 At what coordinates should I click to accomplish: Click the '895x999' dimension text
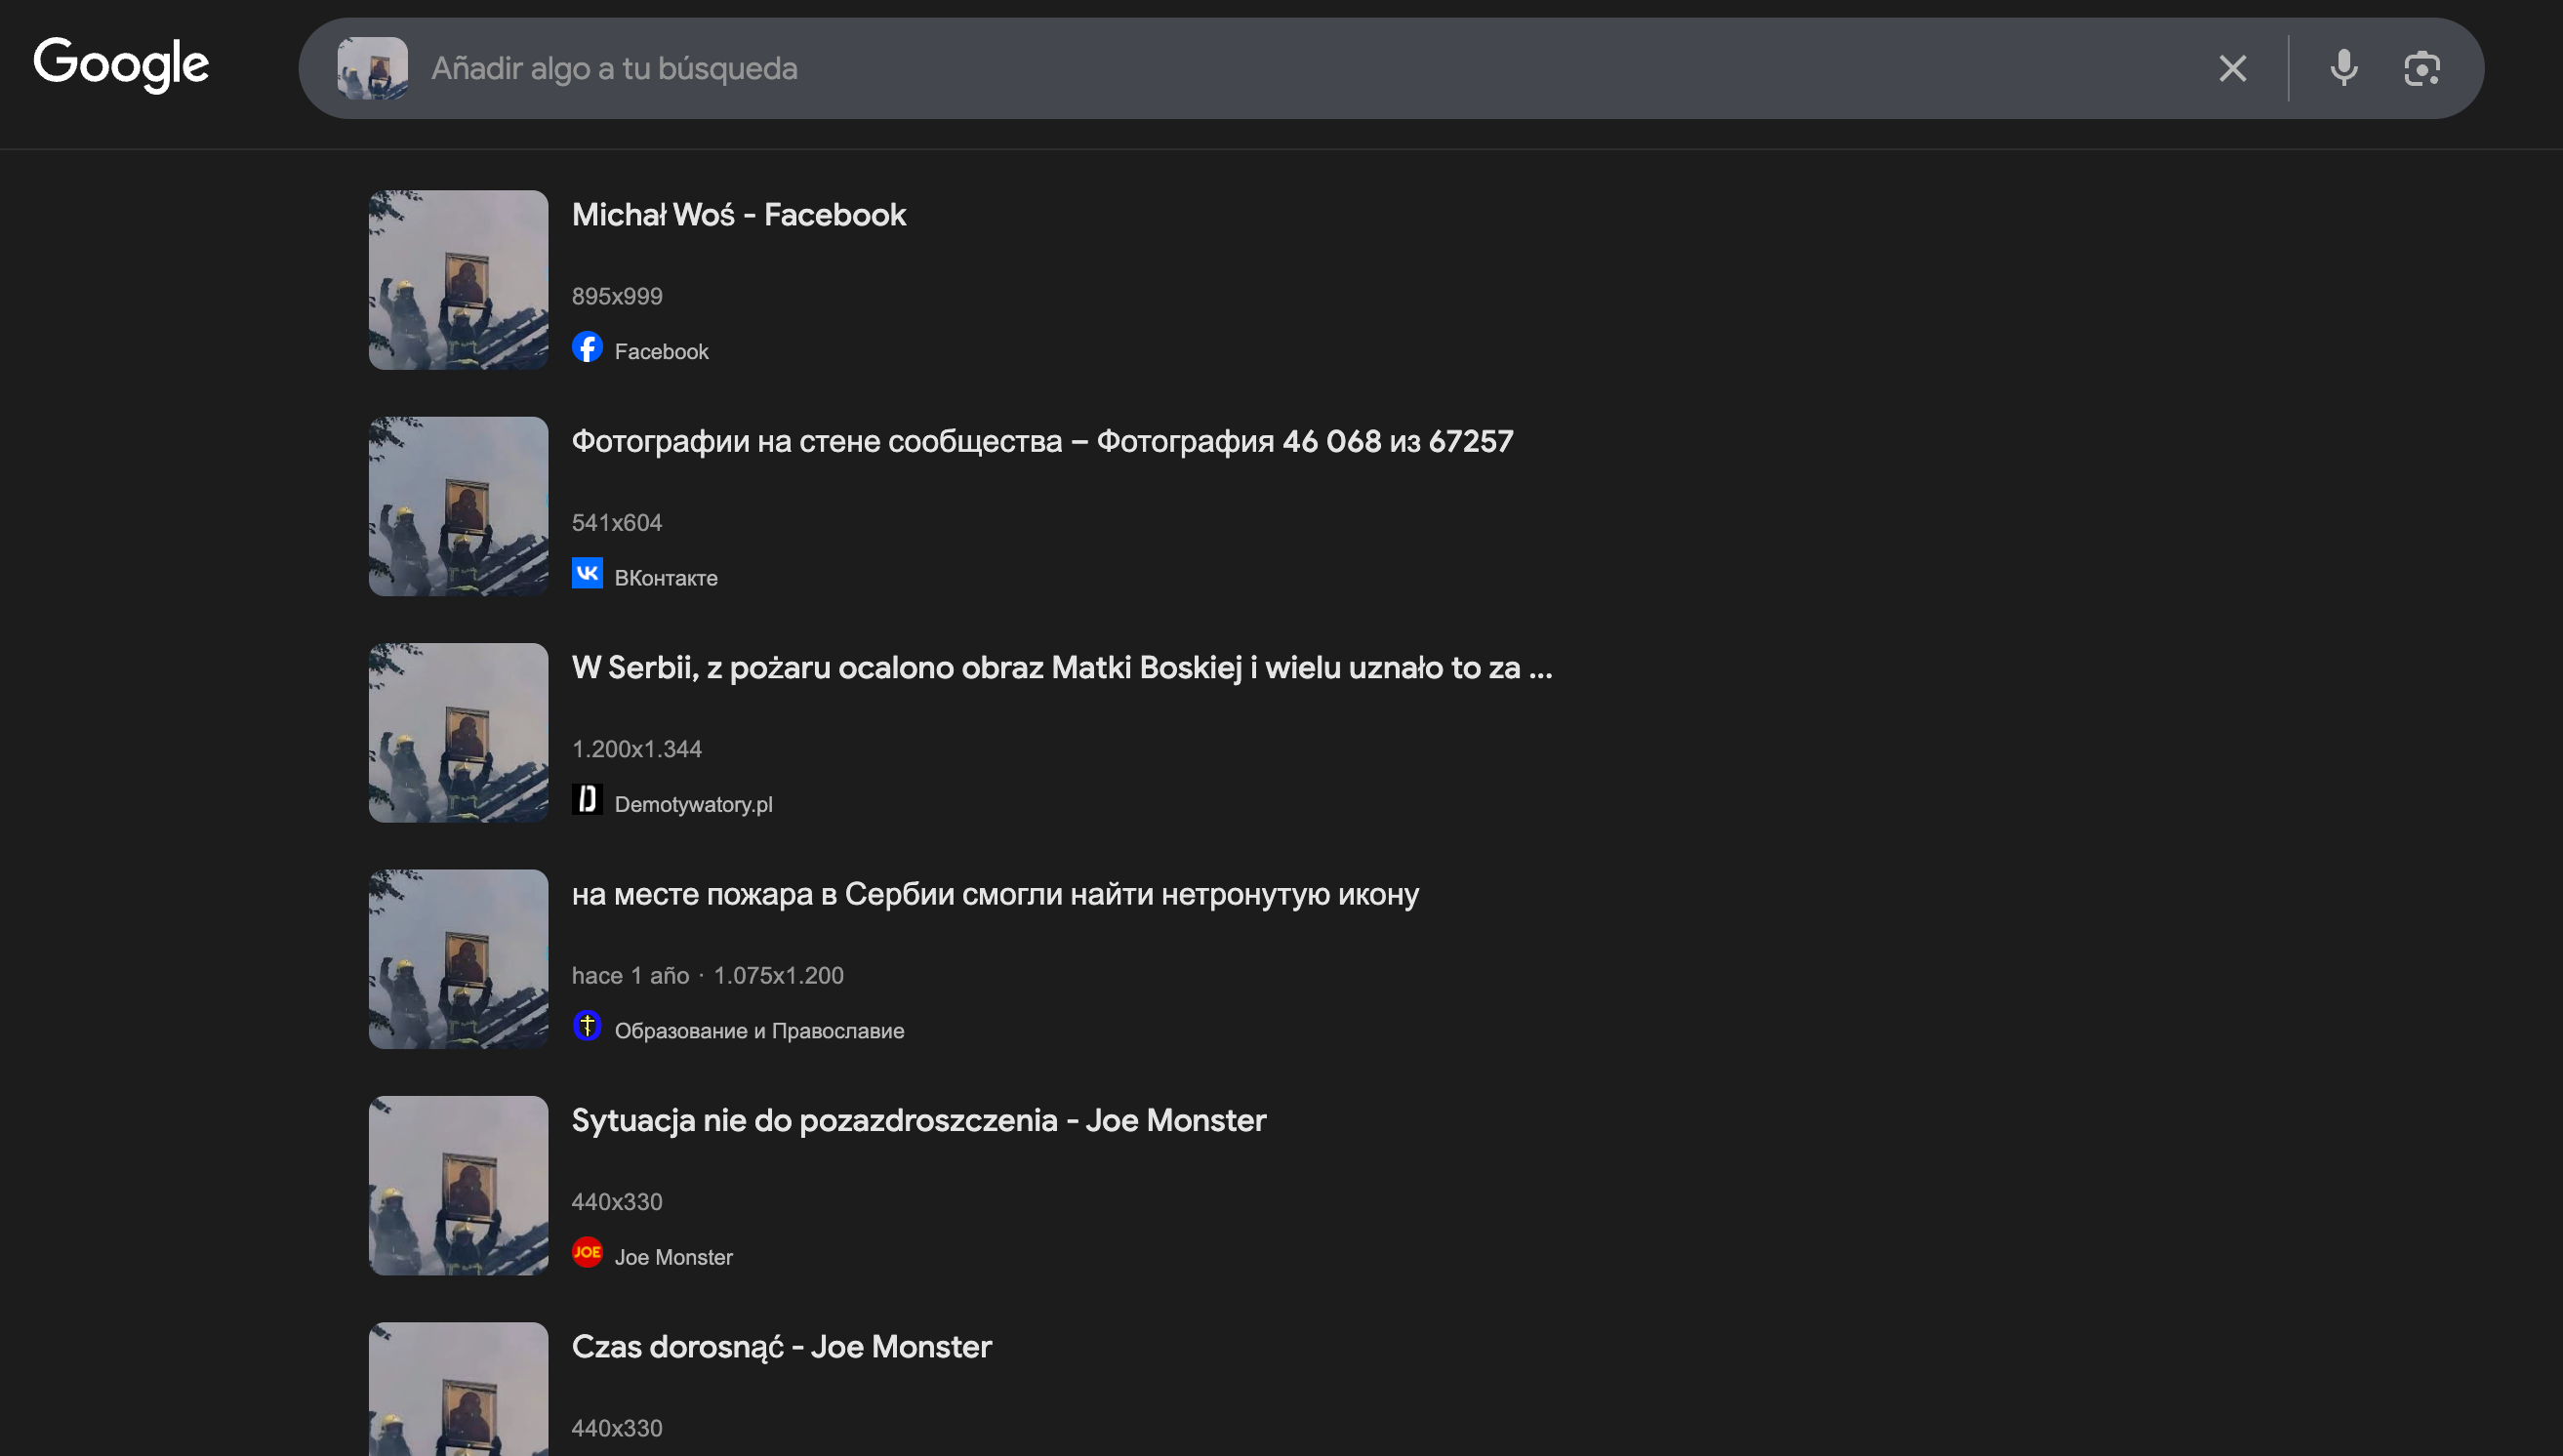pos(617,296)
